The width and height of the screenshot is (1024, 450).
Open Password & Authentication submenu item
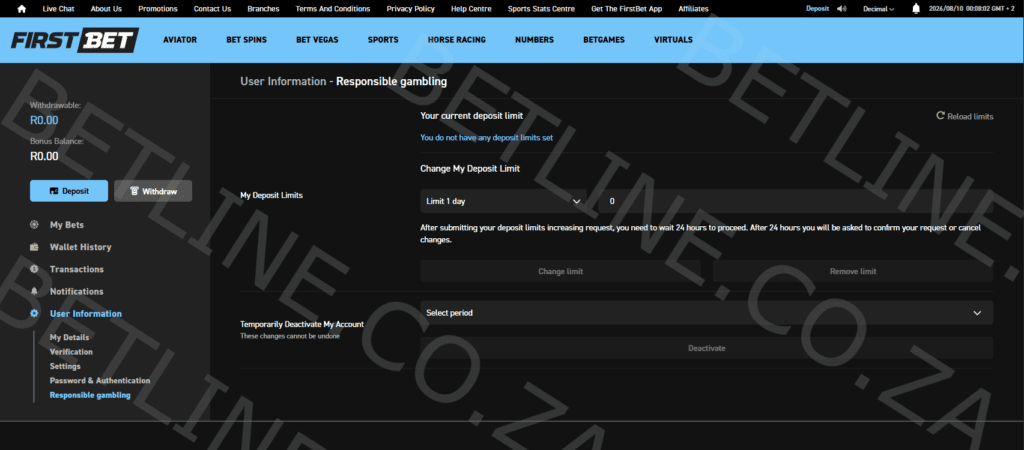pyautogui.click(x=100, y=380)
